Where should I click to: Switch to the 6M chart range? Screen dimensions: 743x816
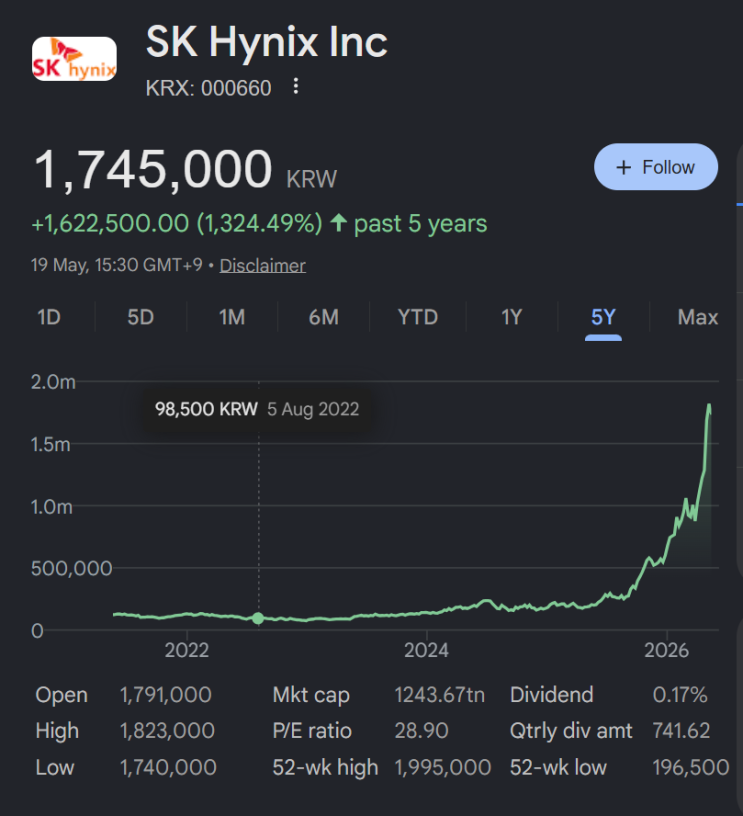pyautogui.click(x=324, y=317)
